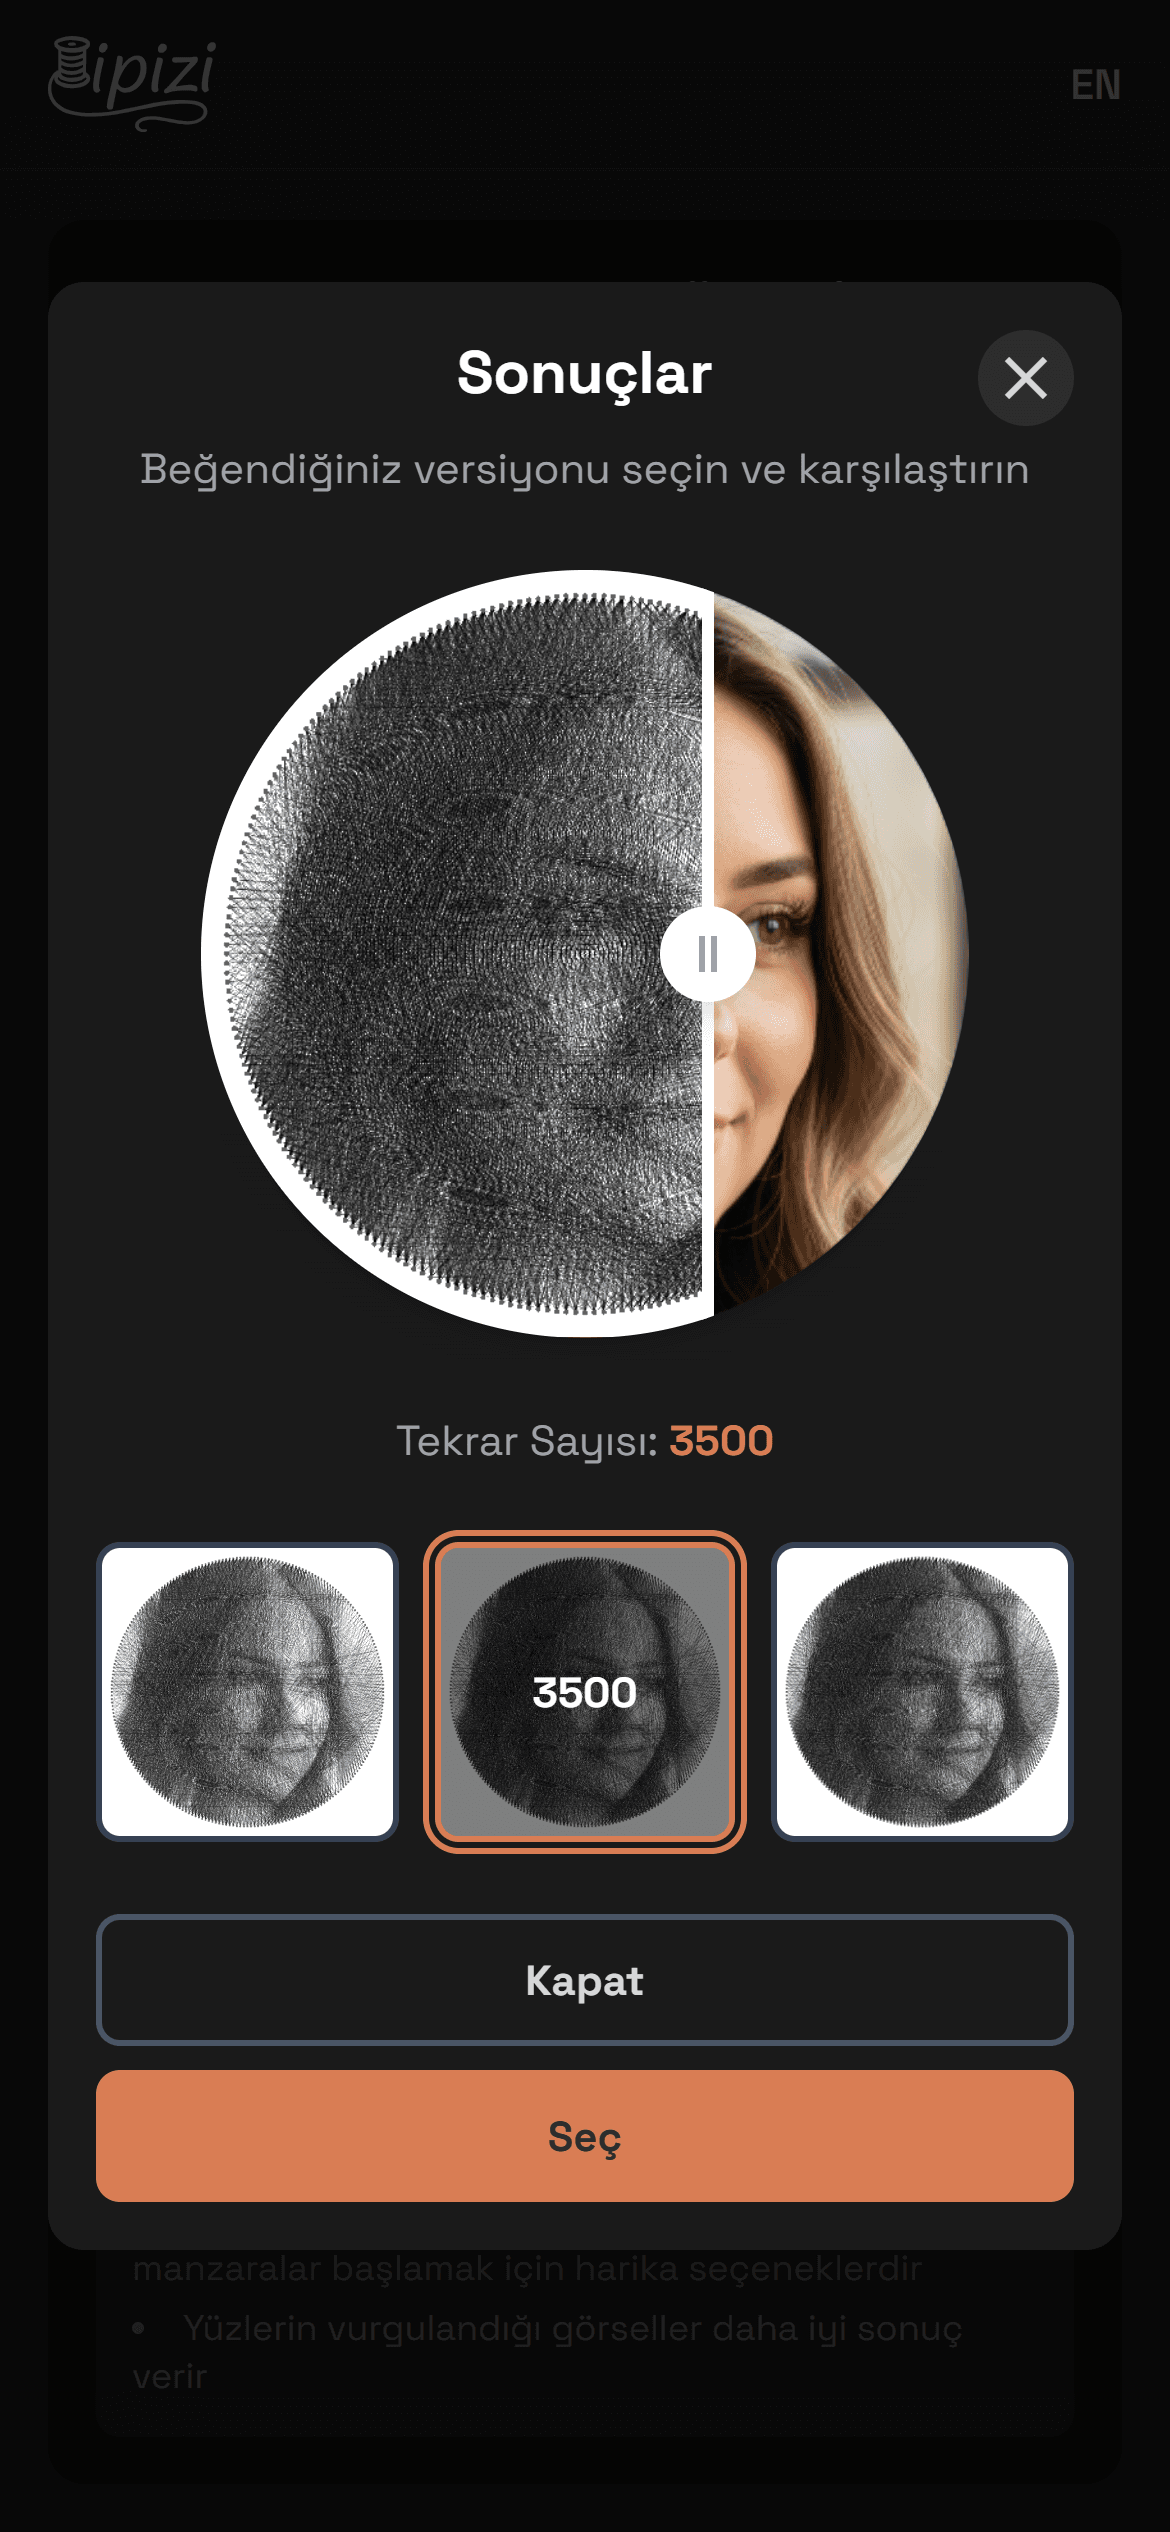This screenshot has height=2532, width=1170.
Task: Click the Tekrar Sayısı label
Action: click(527, 1441)
